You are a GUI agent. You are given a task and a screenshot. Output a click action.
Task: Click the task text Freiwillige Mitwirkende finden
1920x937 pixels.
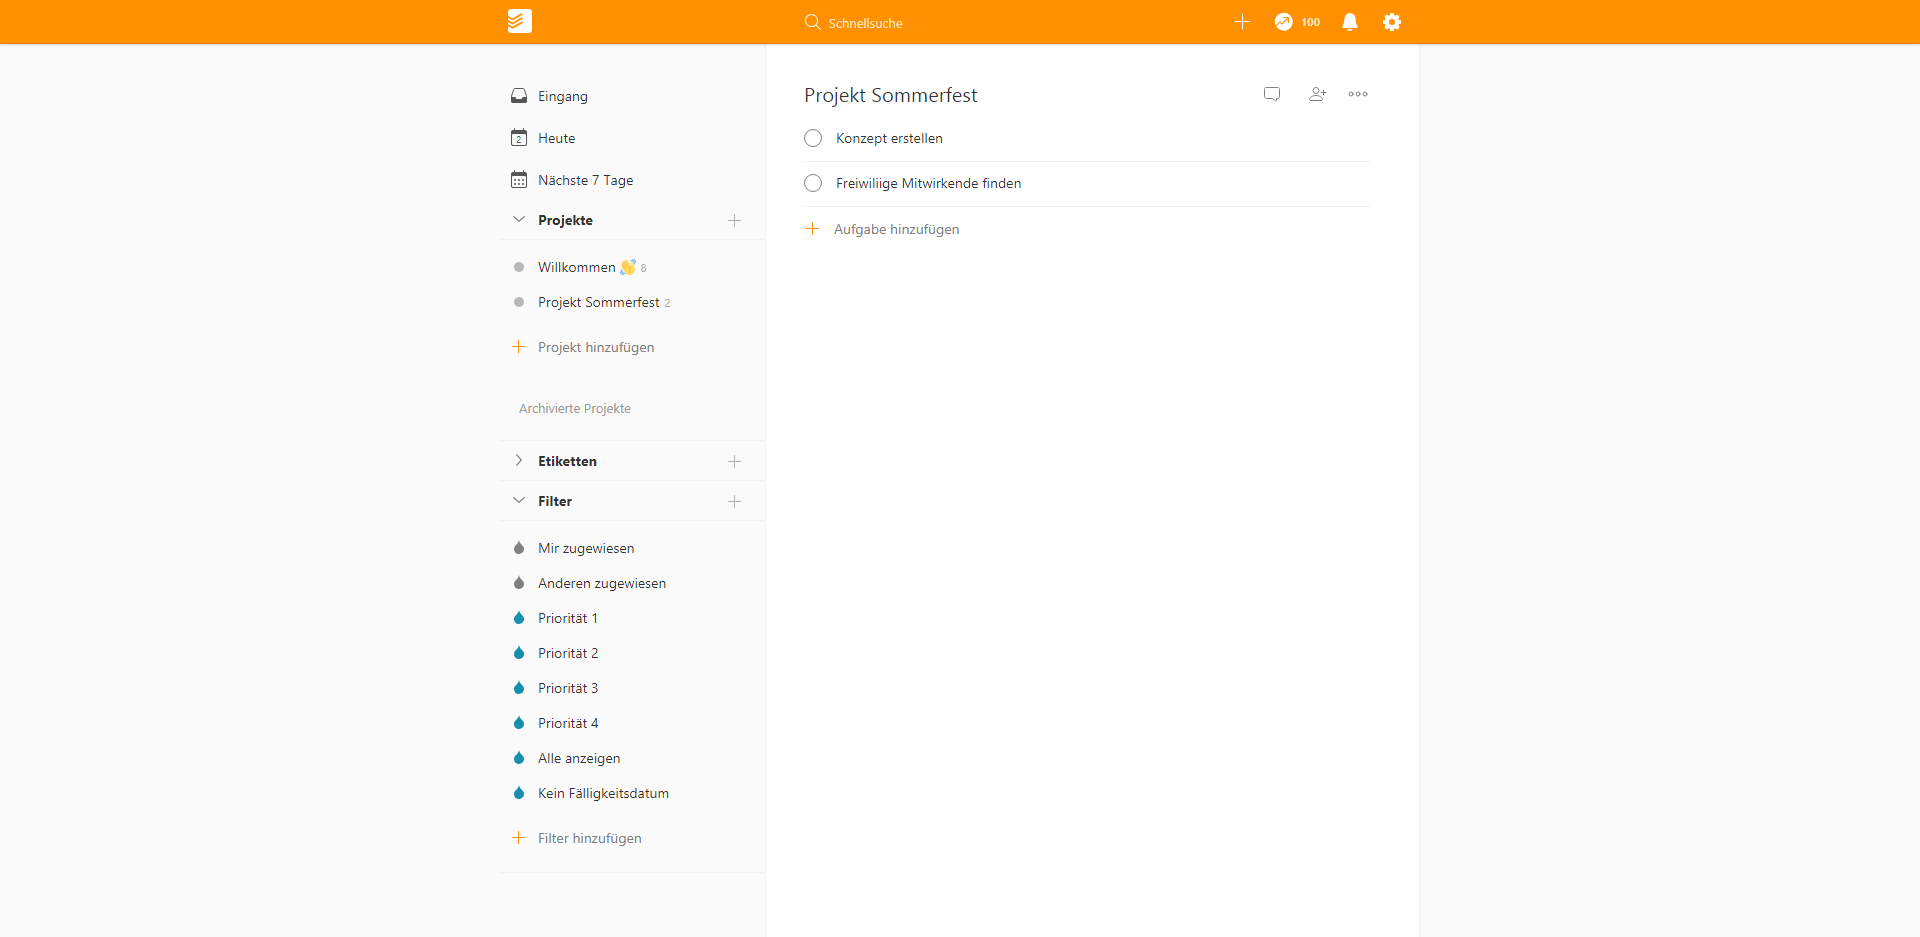coord(929,183)
